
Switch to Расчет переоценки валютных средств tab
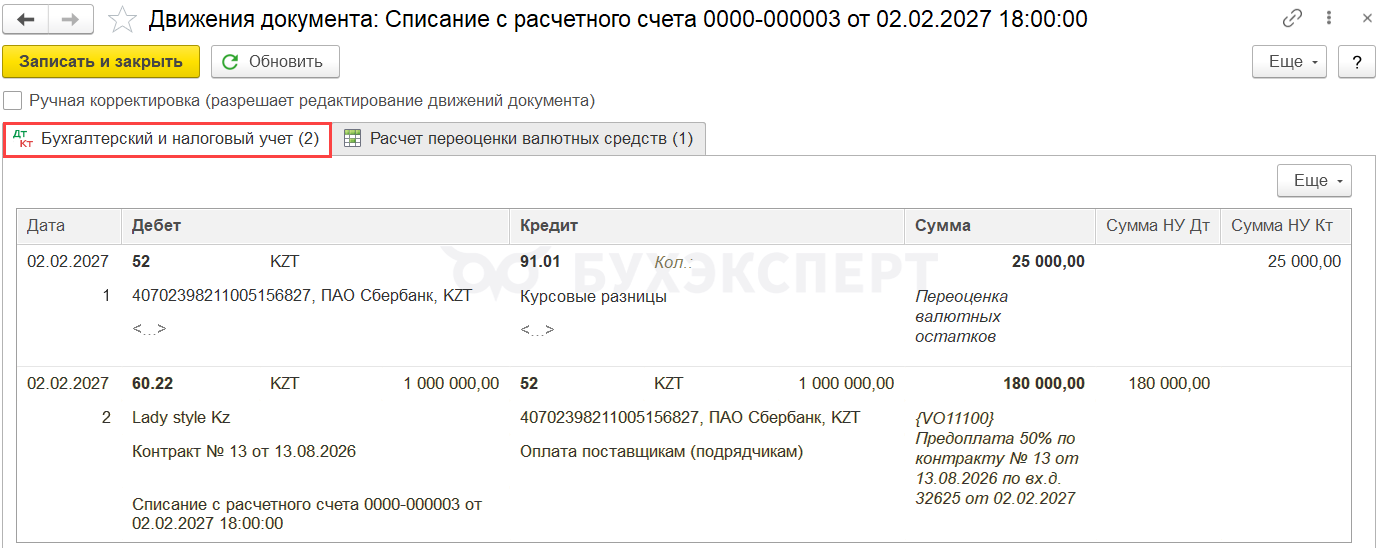point(519,139)
